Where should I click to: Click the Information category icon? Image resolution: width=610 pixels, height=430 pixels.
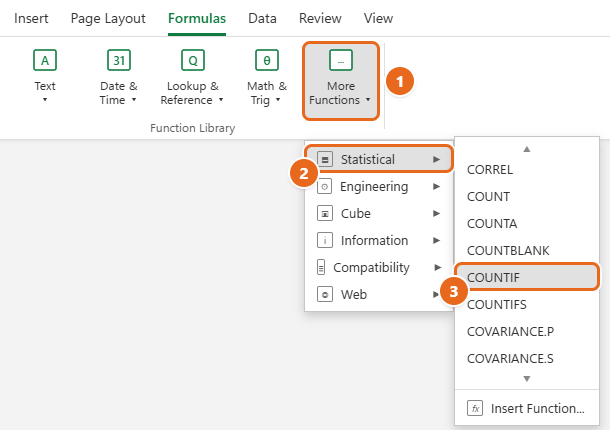[325, 240]
